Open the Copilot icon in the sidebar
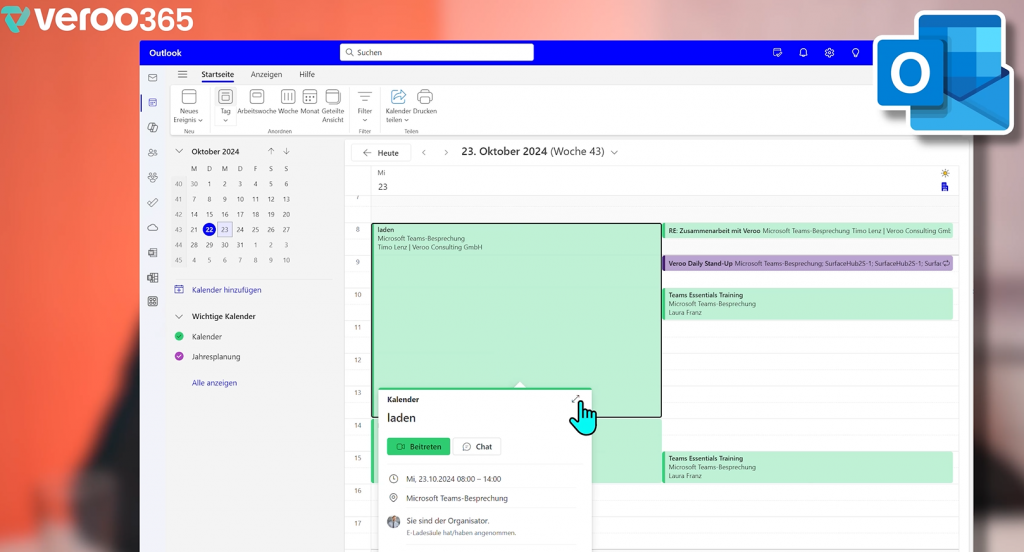Viewport: 1024px width, 552px height. pyautogui.click(x=152, y=127)
